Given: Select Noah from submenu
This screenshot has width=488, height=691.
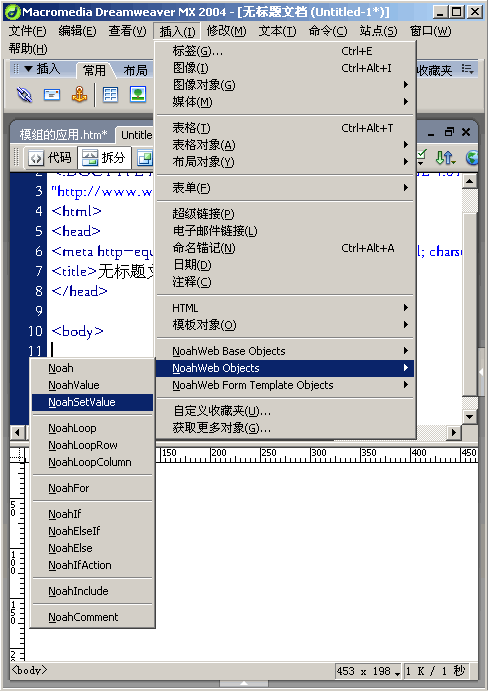Looking at the screenshot, I should coord(93,368).
